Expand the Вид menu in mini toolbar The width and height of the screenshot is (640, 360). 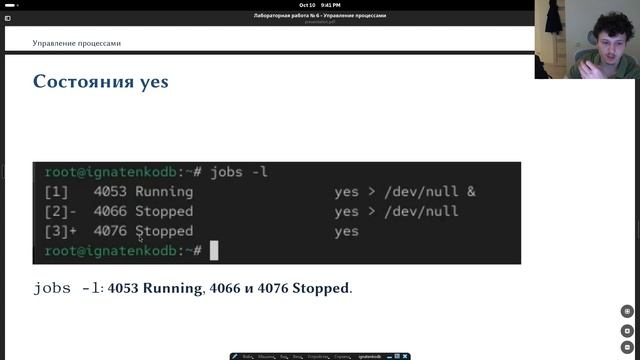click(284, 356)
